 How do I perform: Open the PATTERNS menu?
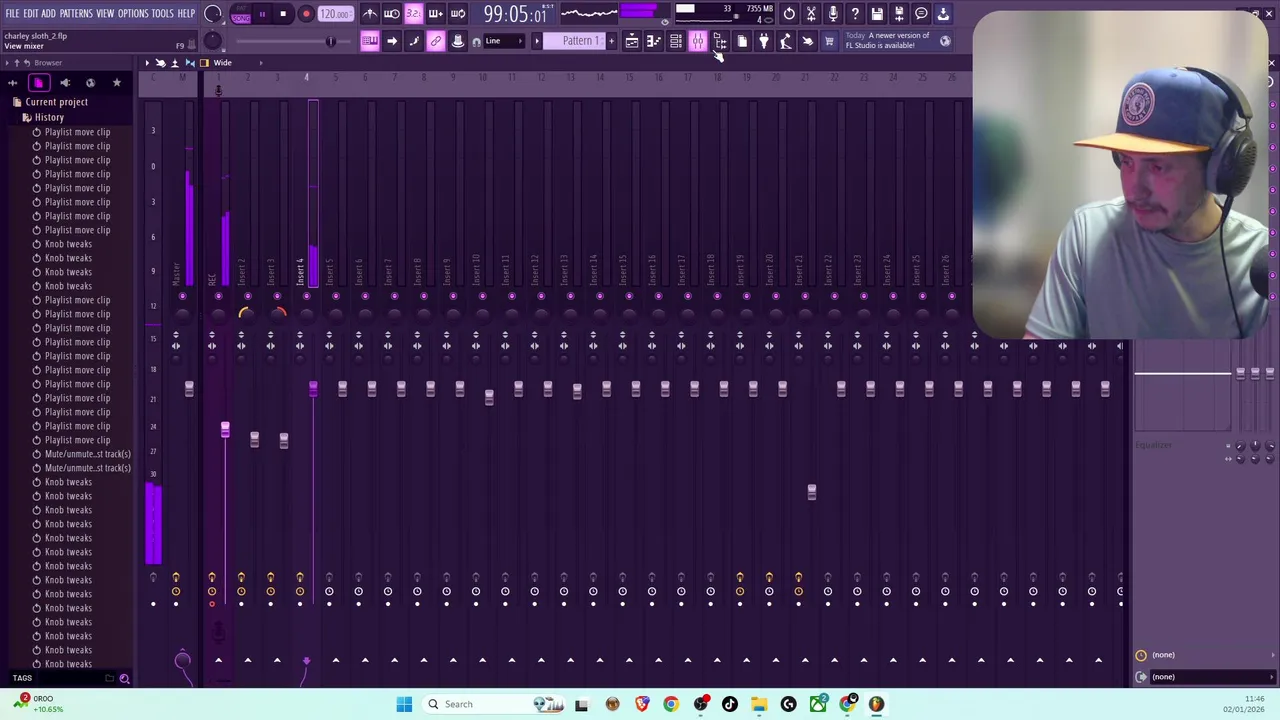(77, 13)
